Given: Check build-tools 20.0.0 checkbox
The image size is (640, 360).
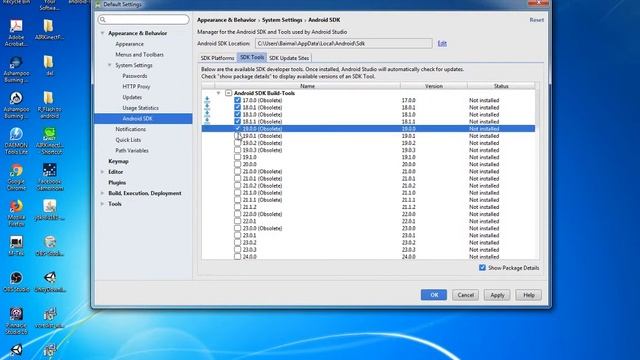Looking at the screenshot, I should [x=238, y=164].
